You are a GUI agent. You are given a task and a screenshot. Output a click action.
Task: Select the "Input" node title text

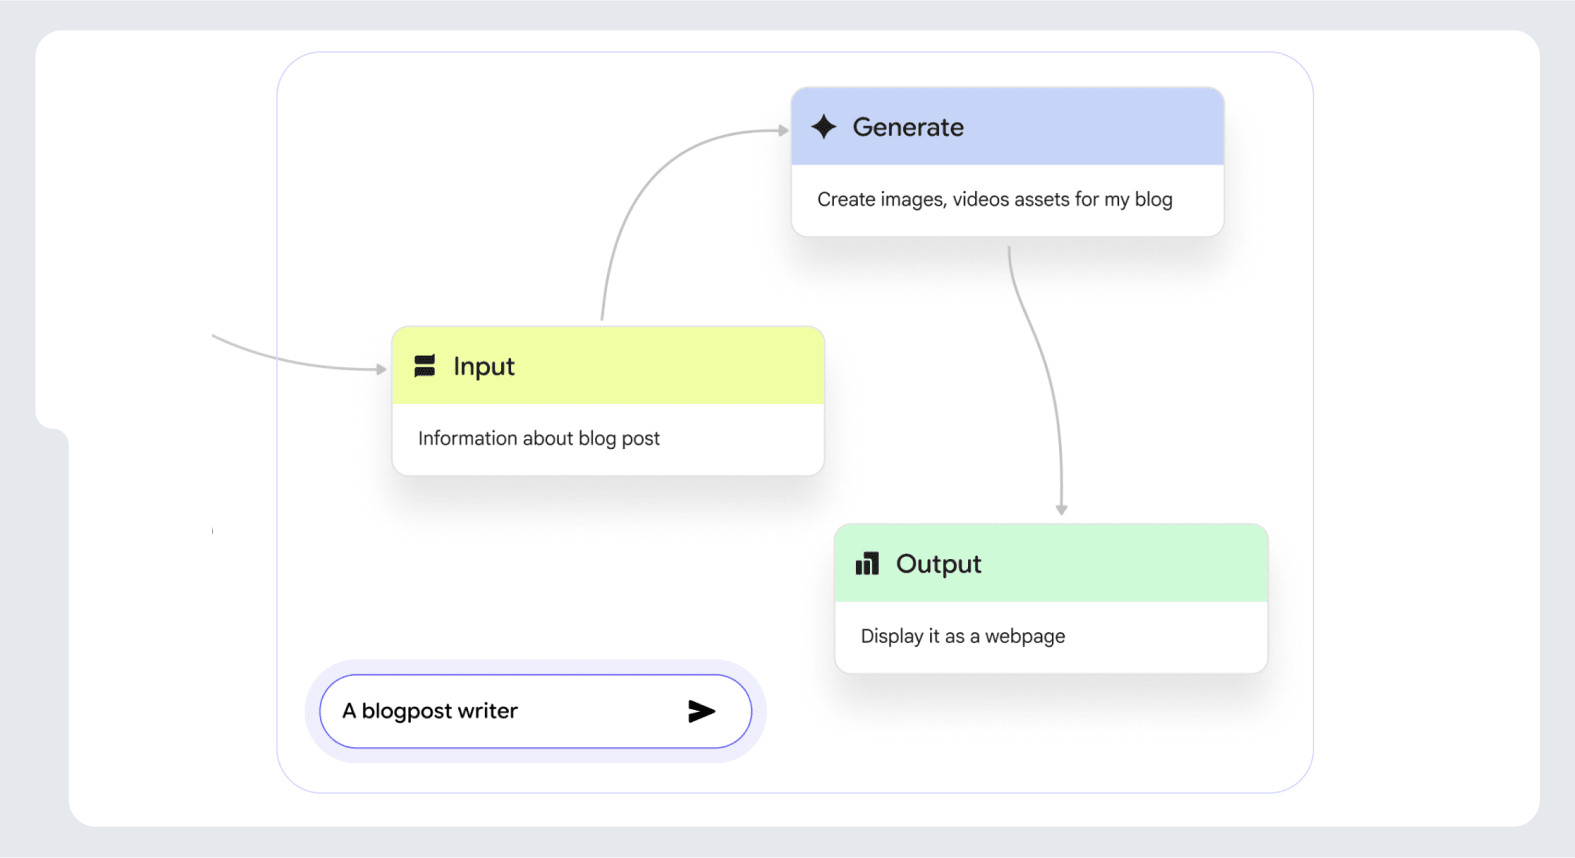[484, 366]
